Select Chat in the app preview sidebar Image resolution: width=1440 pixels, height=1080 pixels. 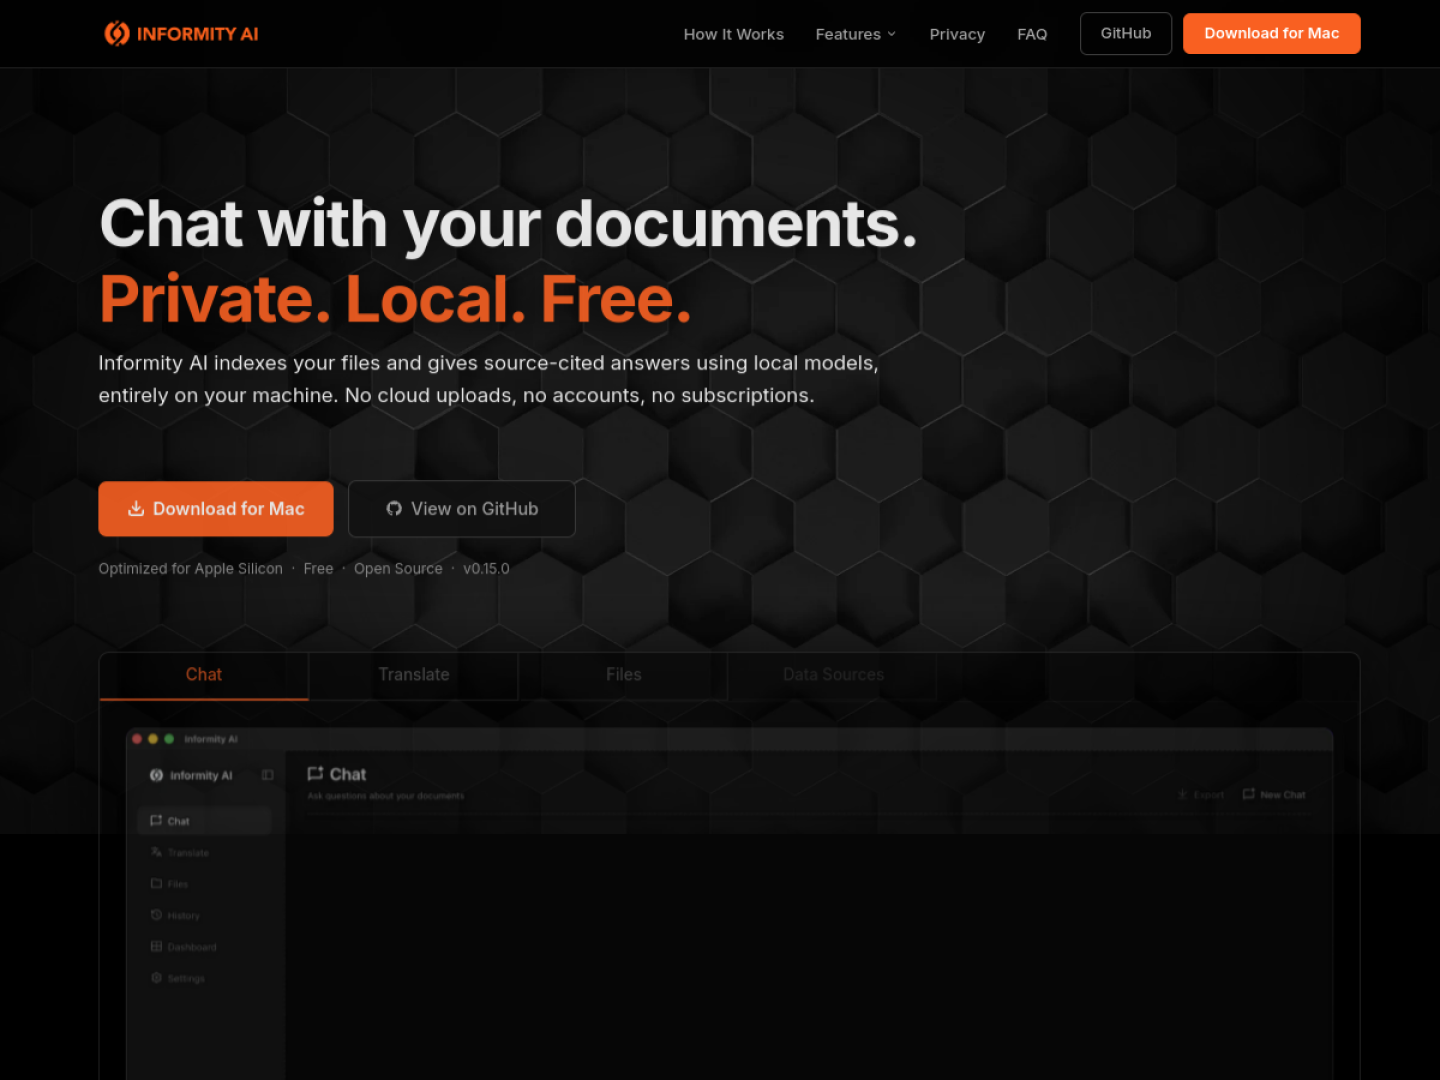coord(204,821)
